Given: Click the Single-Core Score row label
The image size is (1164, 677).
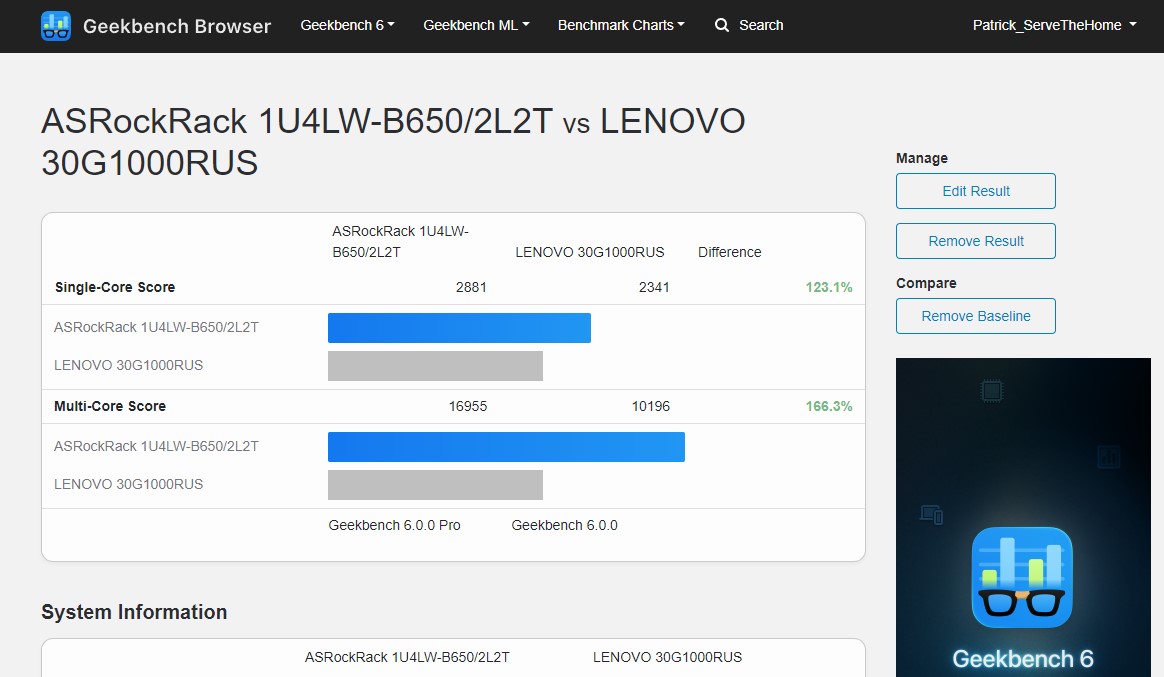Looking at the screenshot, I should click(x=115, y=287).
